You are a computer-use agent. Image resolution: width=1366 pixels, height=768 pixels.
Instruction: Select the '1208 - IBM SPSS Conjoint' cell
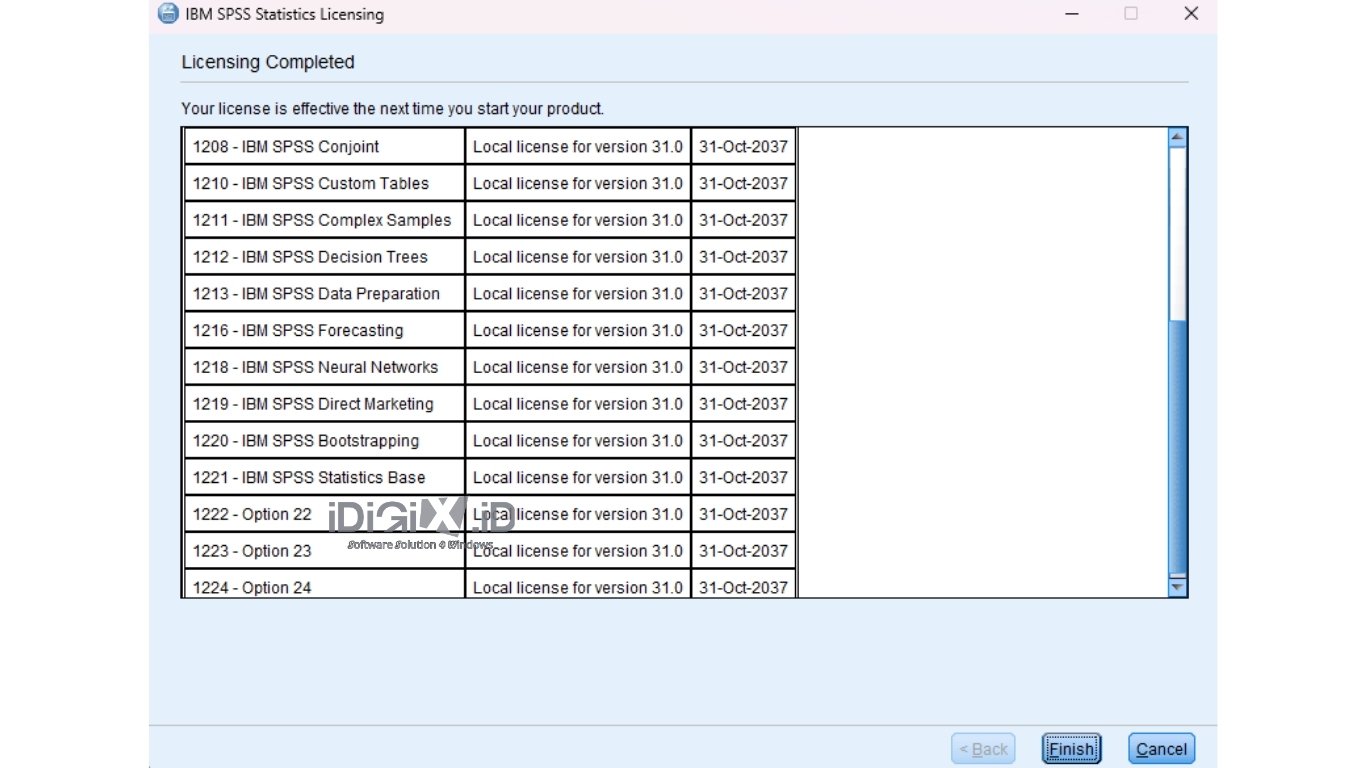(x=325, y=147)
